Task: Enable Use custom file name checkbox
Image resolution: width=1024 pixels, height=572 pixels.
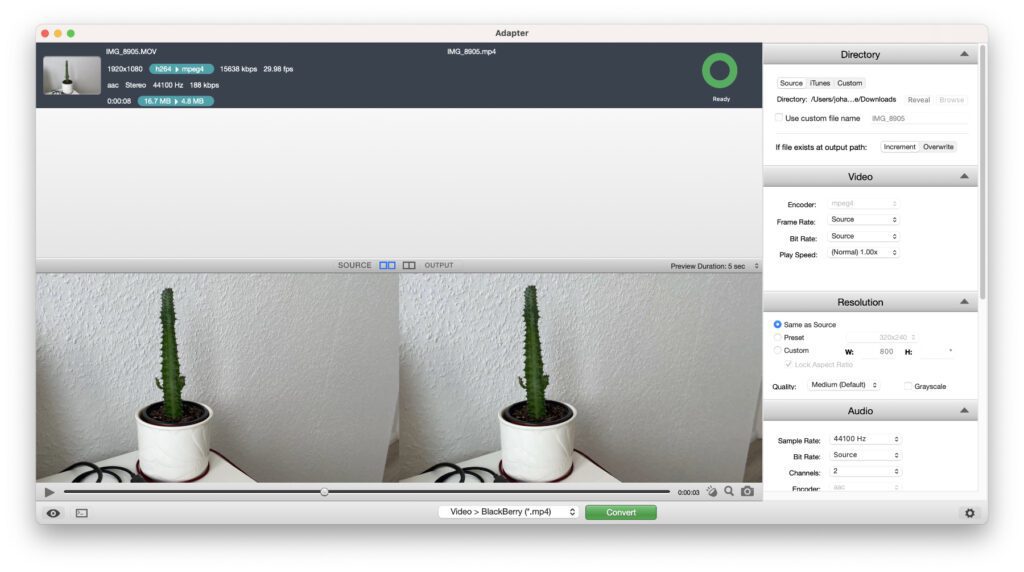Action: tap(780, 118)
